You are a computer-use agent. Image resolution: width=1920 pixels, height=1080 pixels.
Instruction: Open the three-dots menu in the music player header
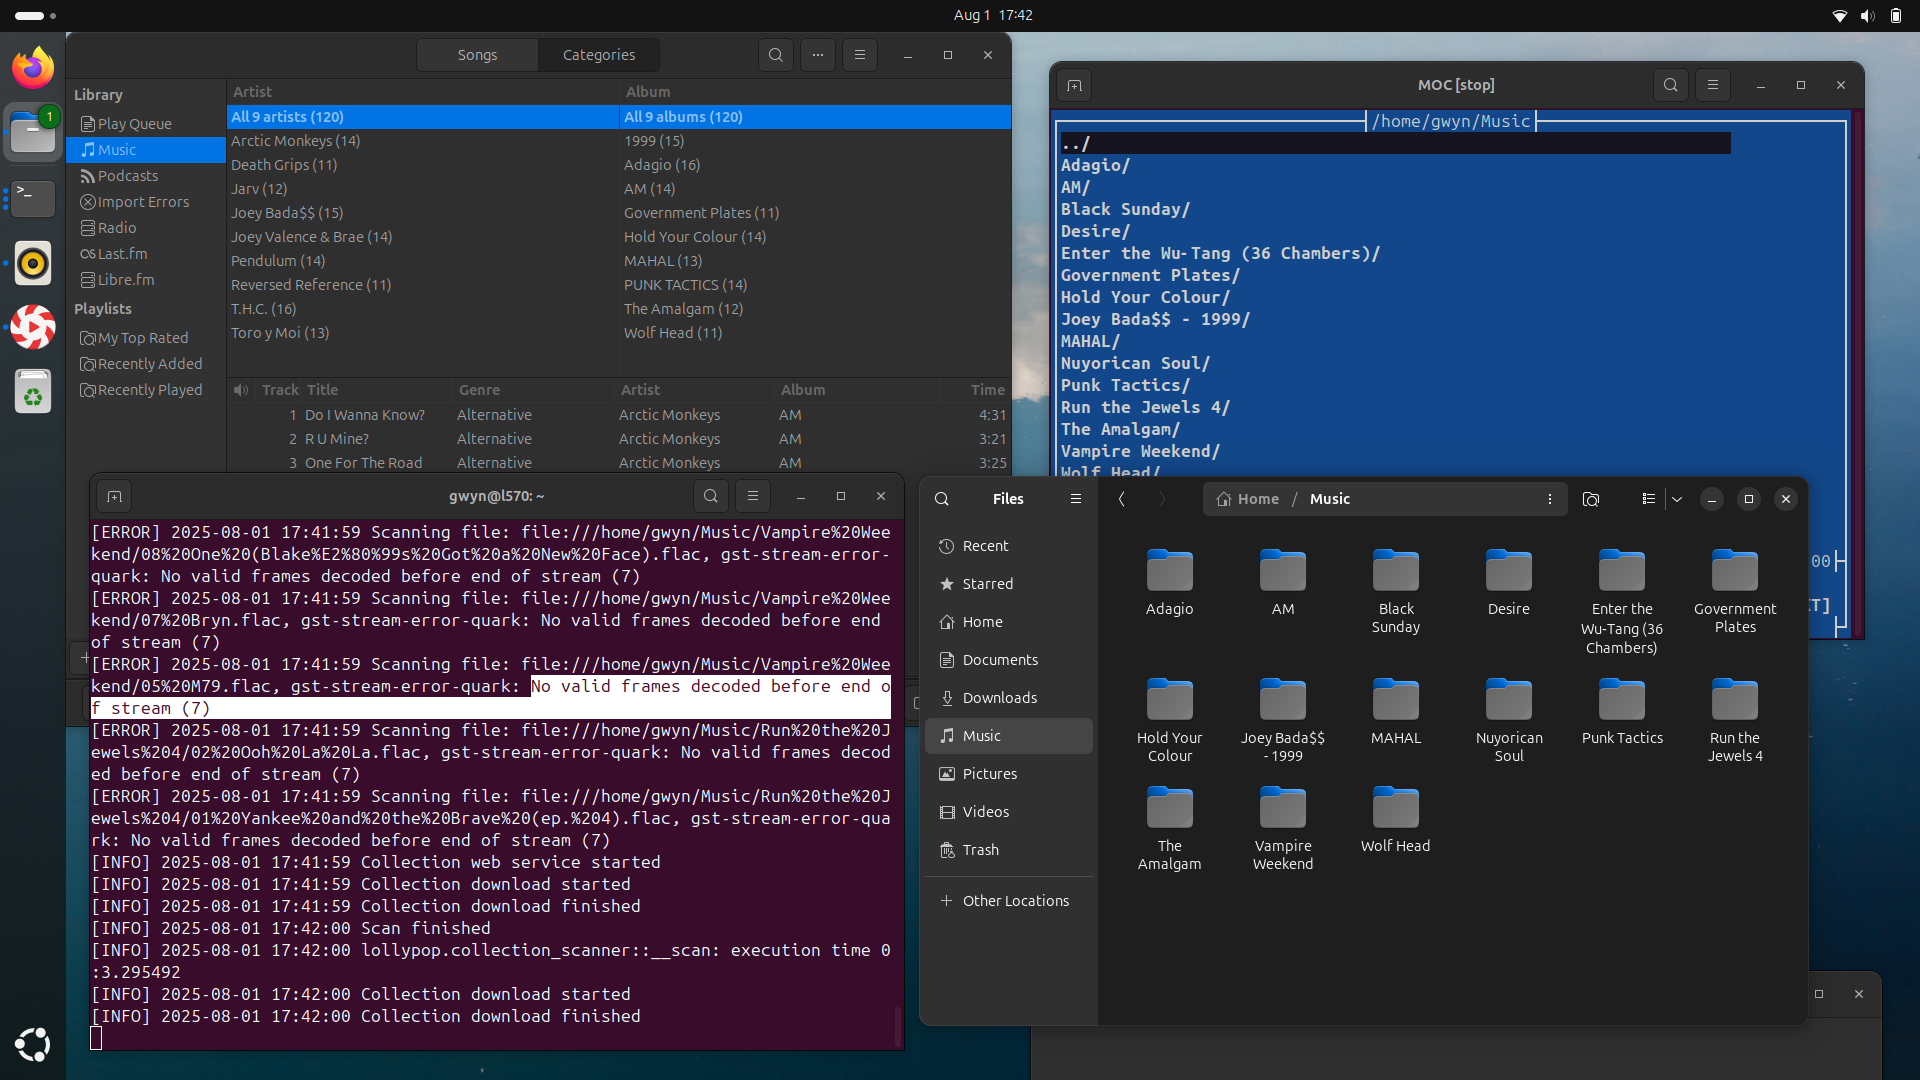818,55
